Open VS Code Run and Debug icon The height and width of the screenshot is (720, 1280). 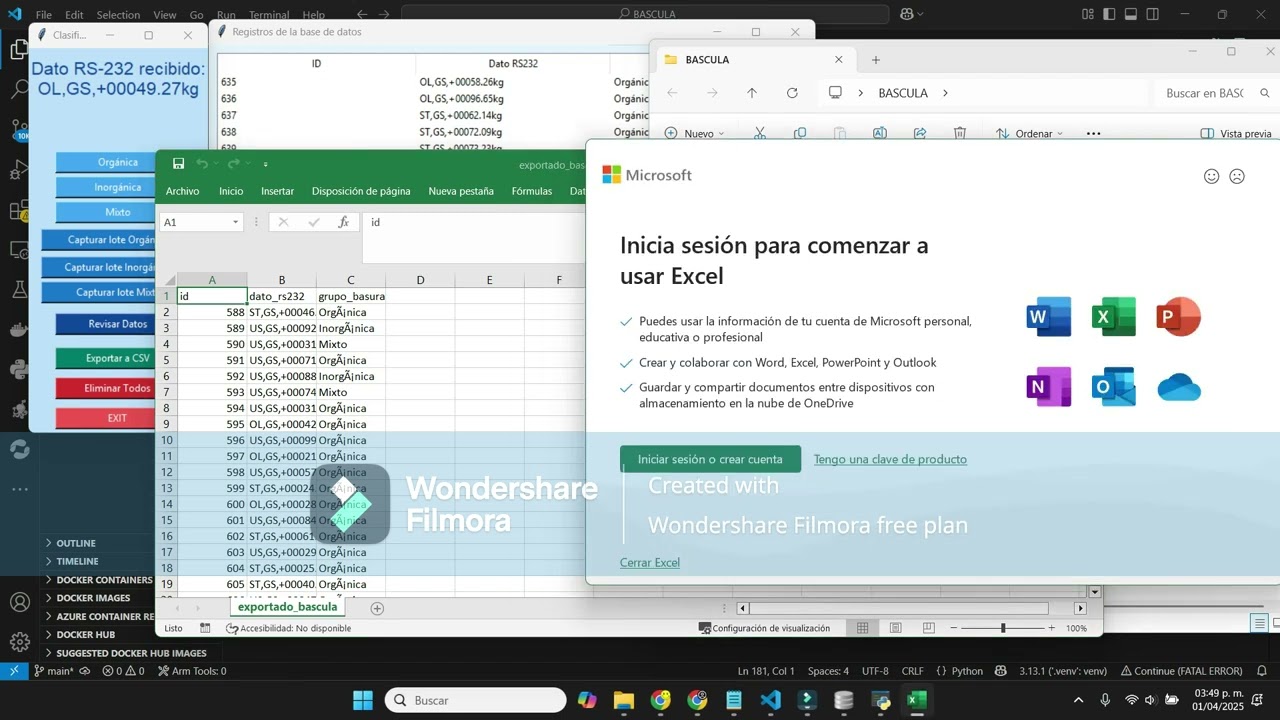[18, 171]
